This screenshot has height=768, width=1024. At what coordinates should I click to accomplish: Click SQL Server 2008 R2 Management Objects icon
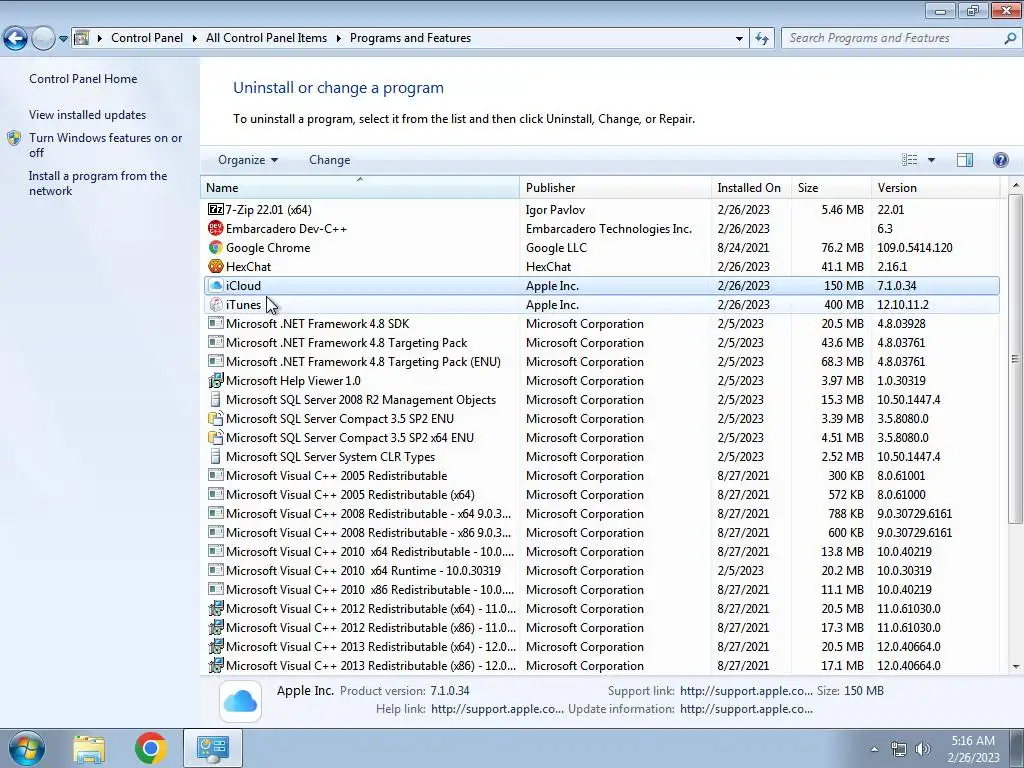coord(216,400)
